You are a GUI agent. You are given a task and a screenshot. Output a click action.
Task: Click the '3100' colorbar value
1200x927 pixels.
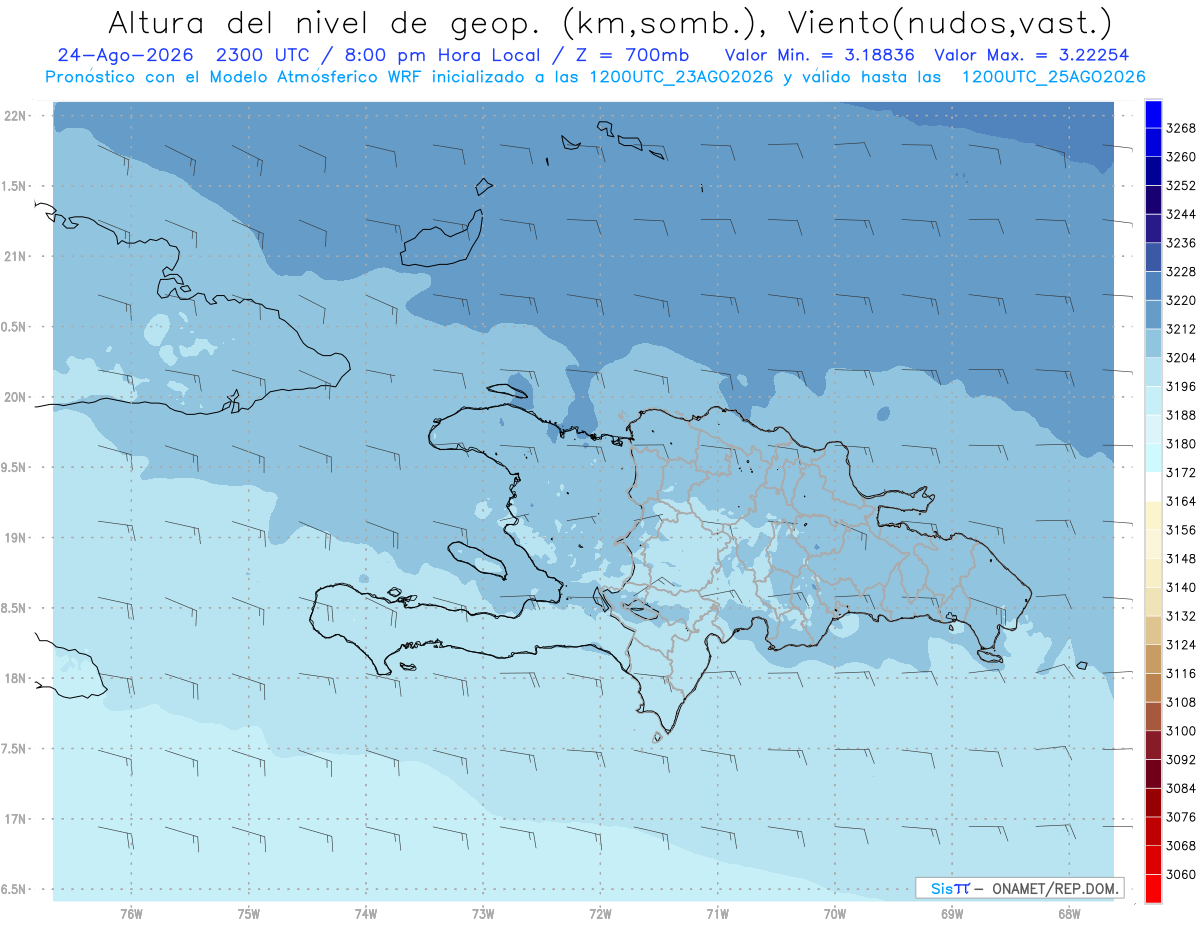[1181, 731]
